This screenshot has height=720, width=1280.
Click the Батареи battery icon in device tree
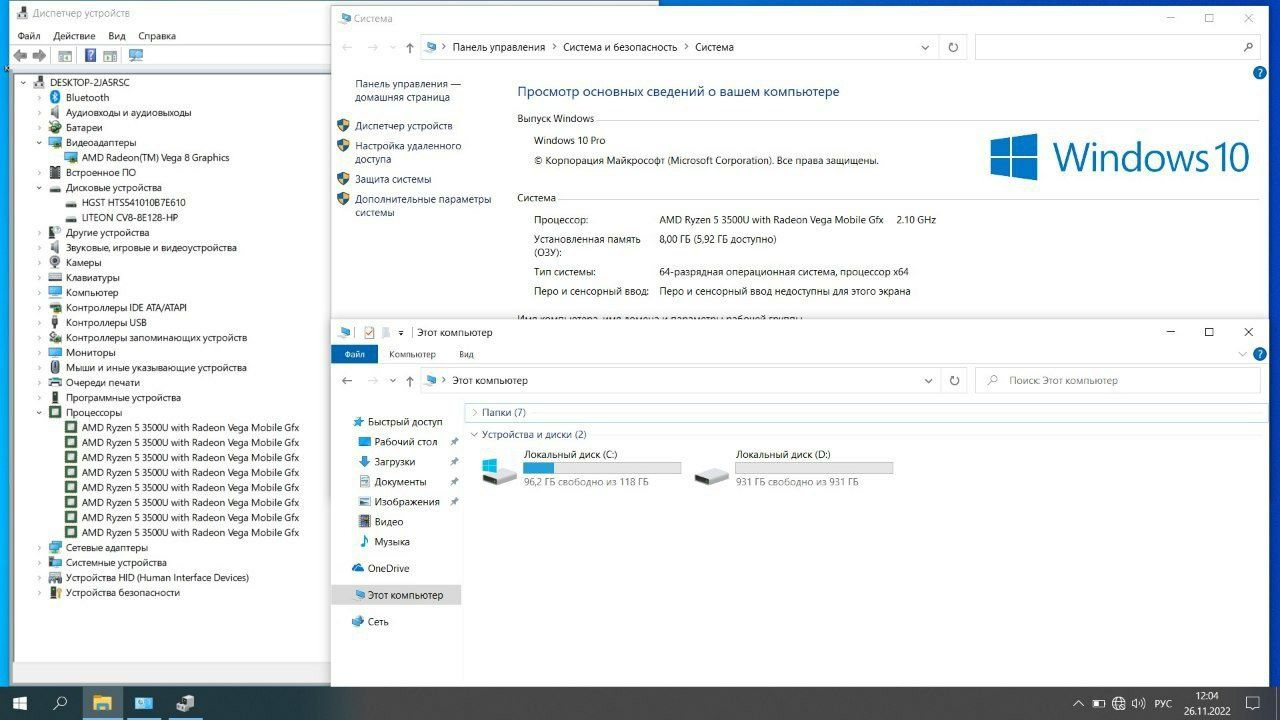(55, 128)
